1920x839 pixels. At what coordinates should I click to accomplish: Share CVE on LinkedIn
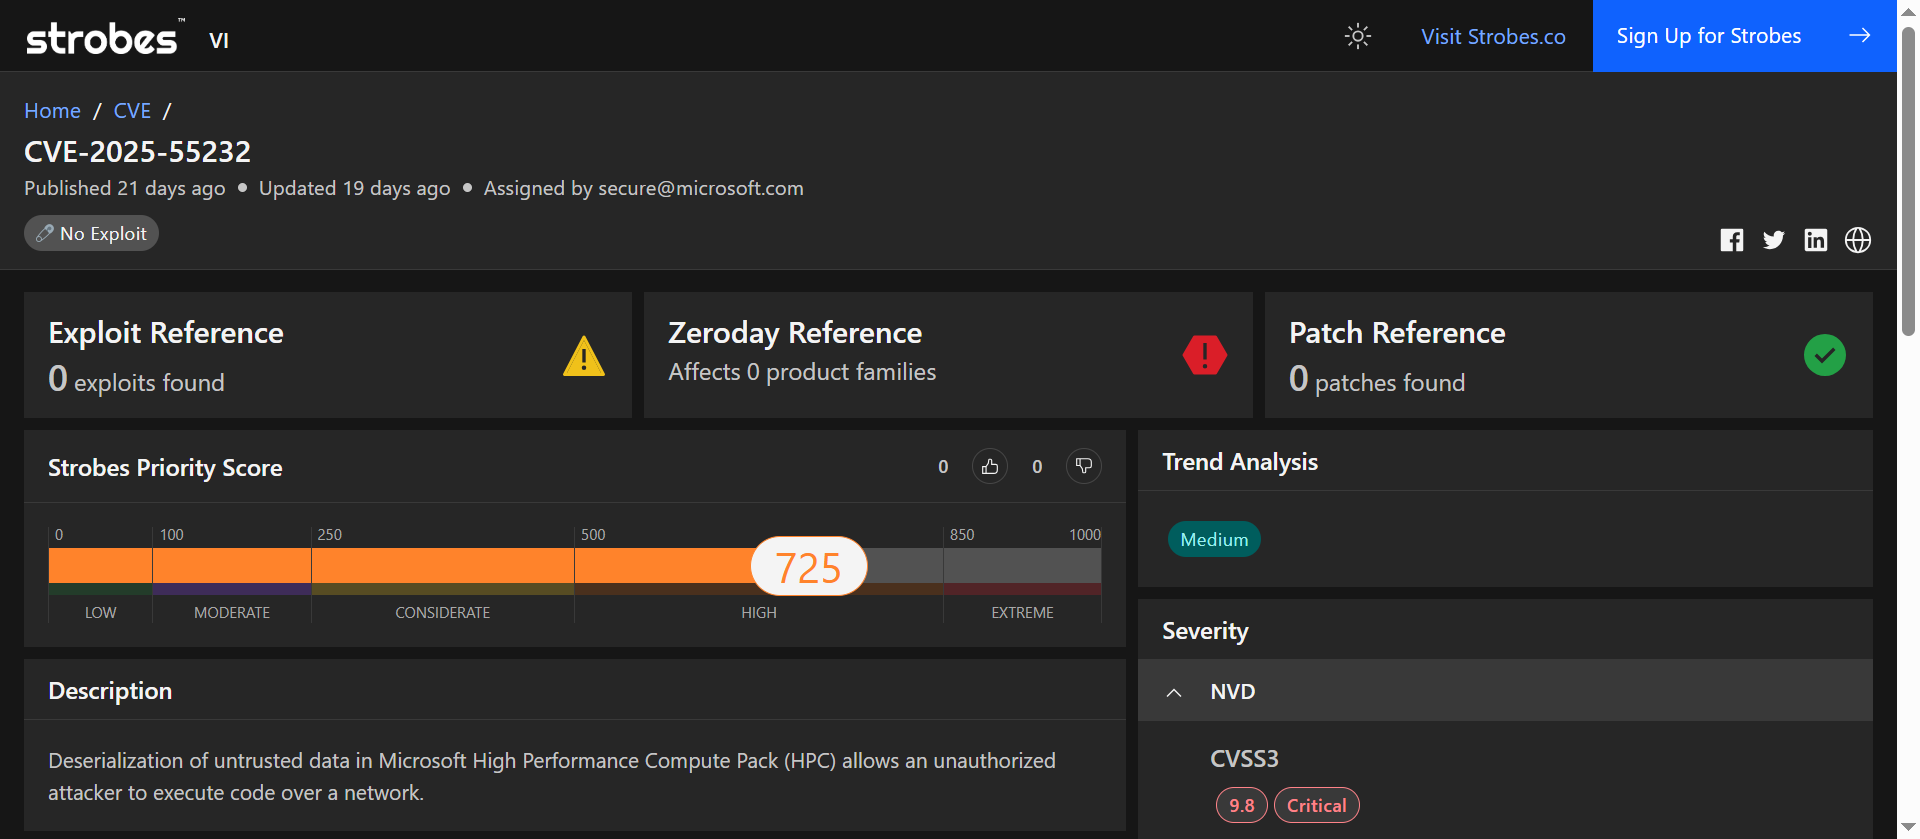click(1815, 240)
